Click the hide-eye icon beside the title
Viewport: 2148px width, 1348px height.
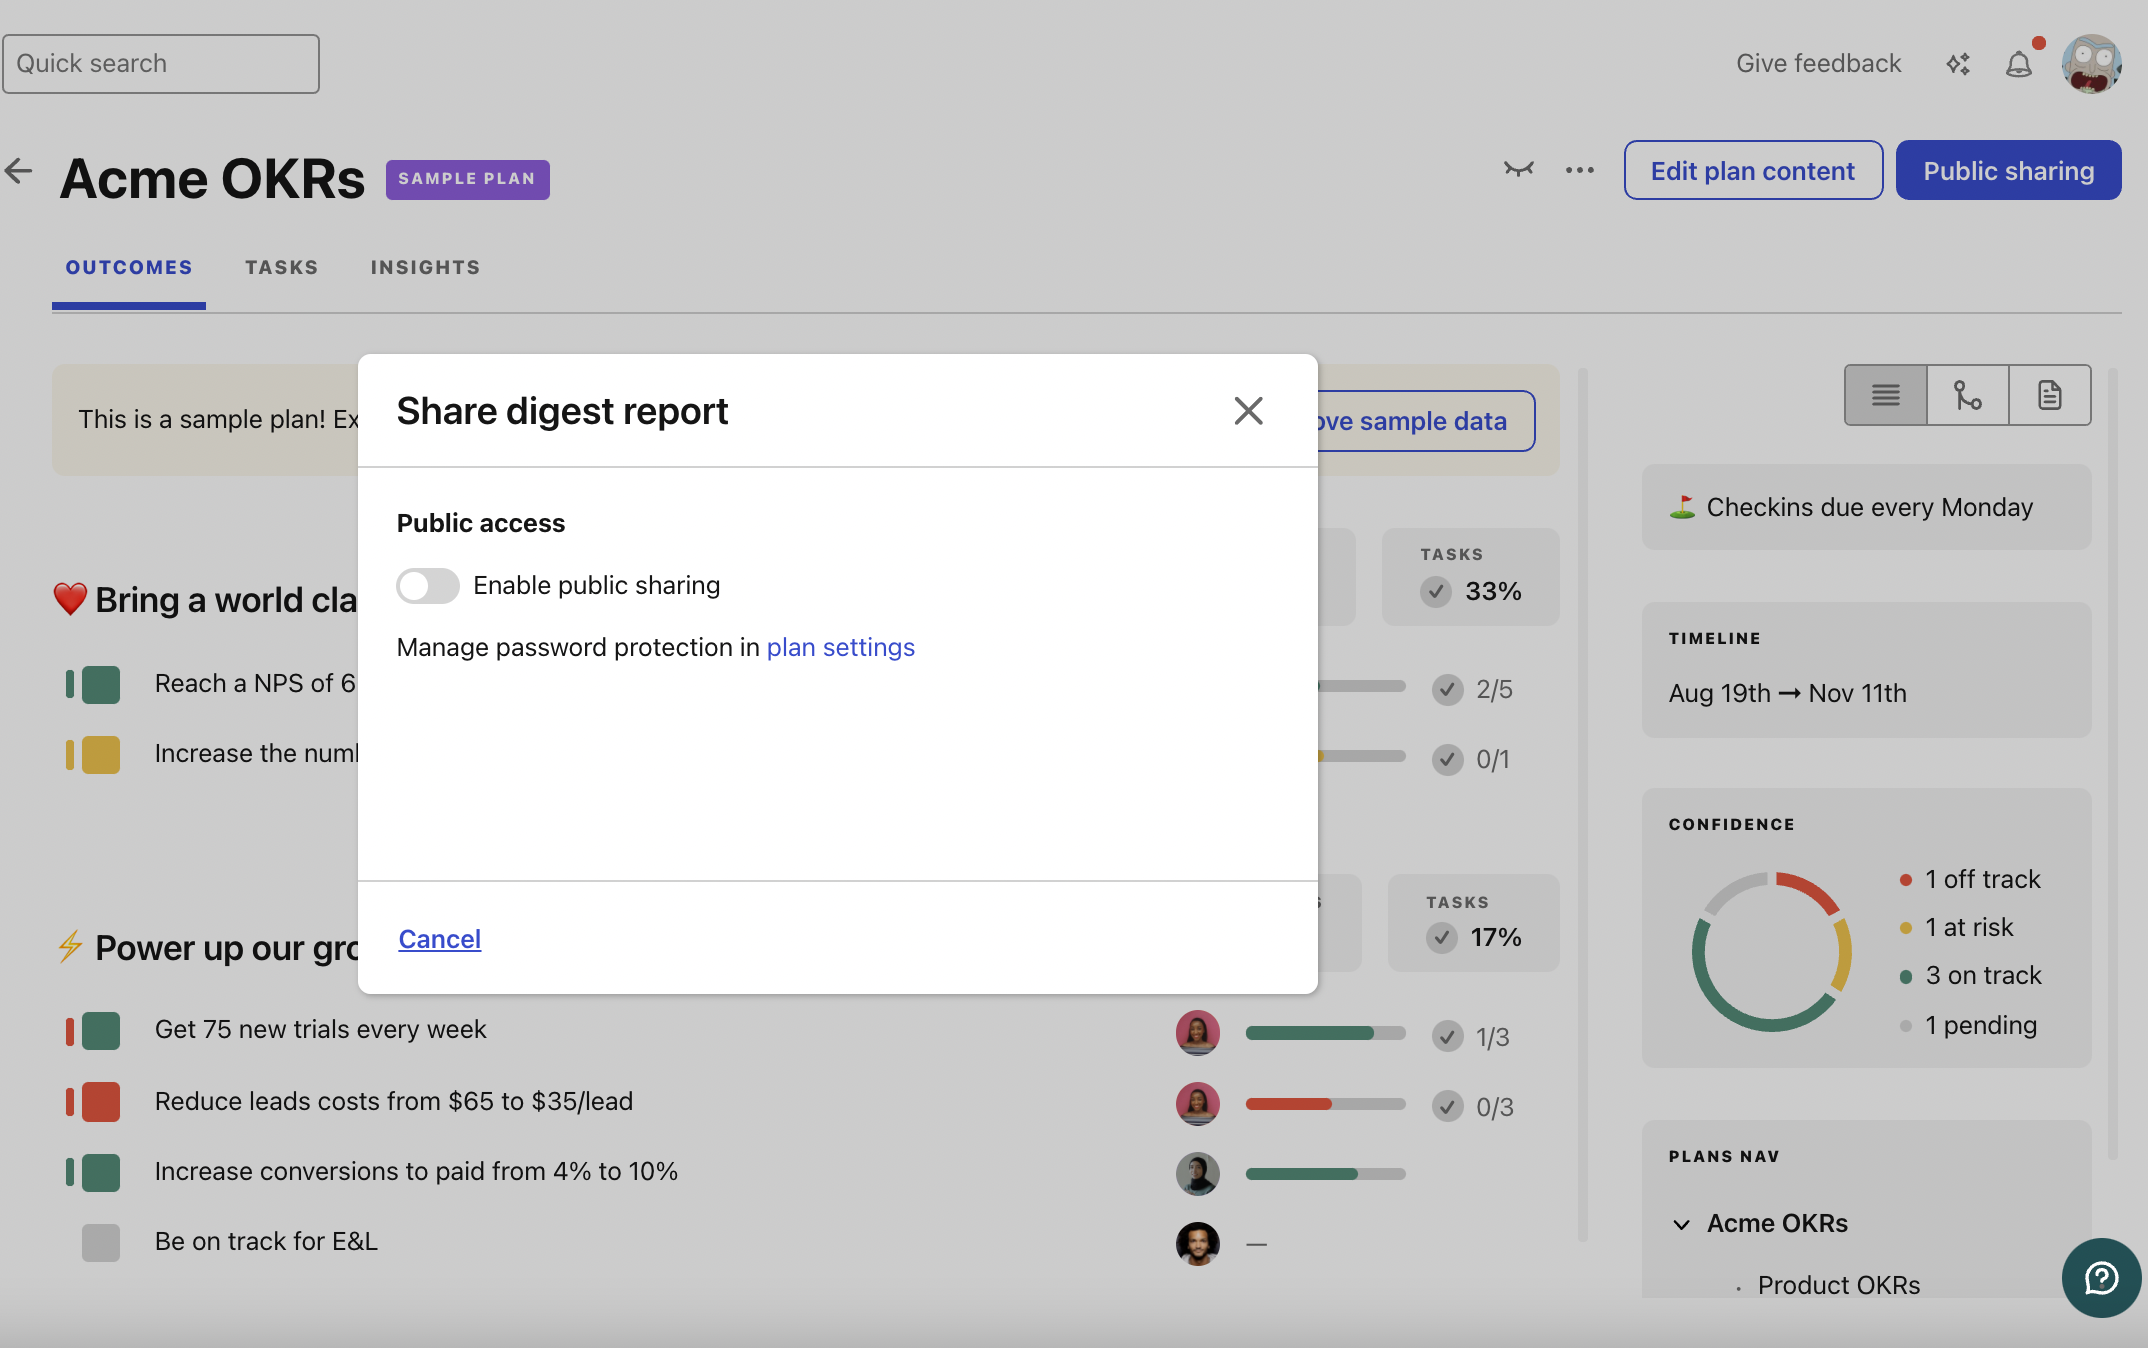[1518, 169]
